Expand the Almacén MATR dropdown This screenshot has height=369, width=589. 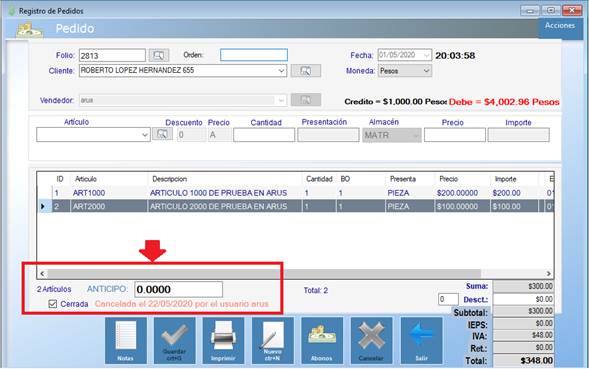pyautogui.click(x=416, y=135)
